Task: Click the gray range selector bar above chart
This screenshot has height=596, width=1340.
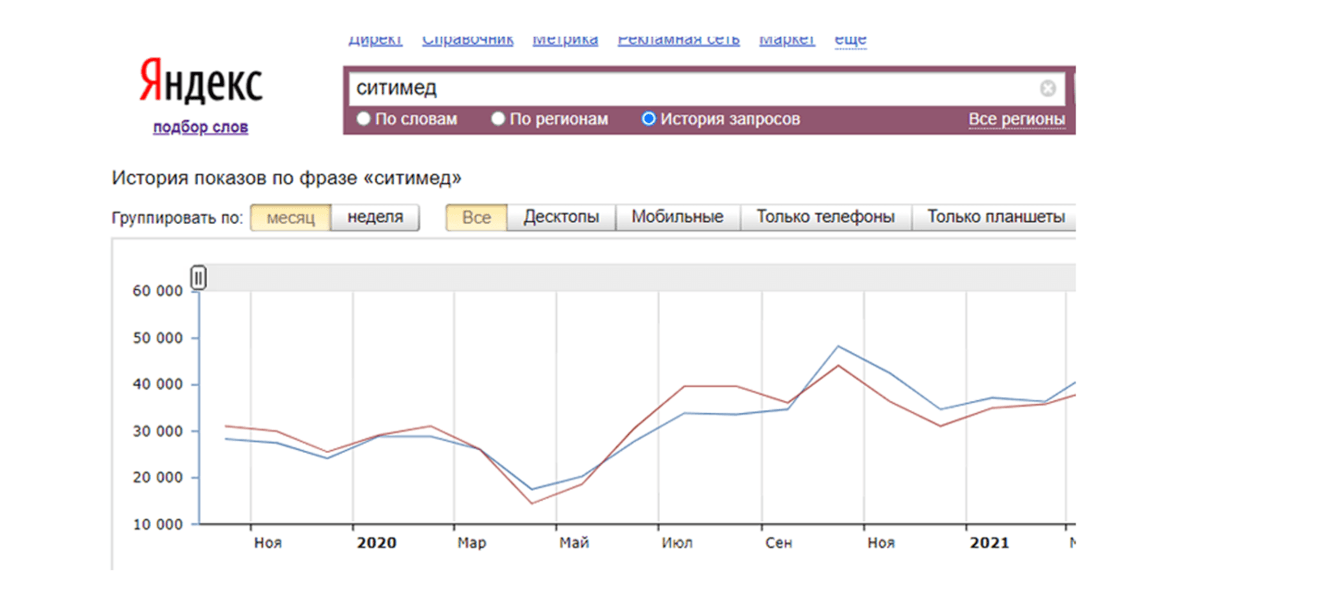Action: (638, 278)
